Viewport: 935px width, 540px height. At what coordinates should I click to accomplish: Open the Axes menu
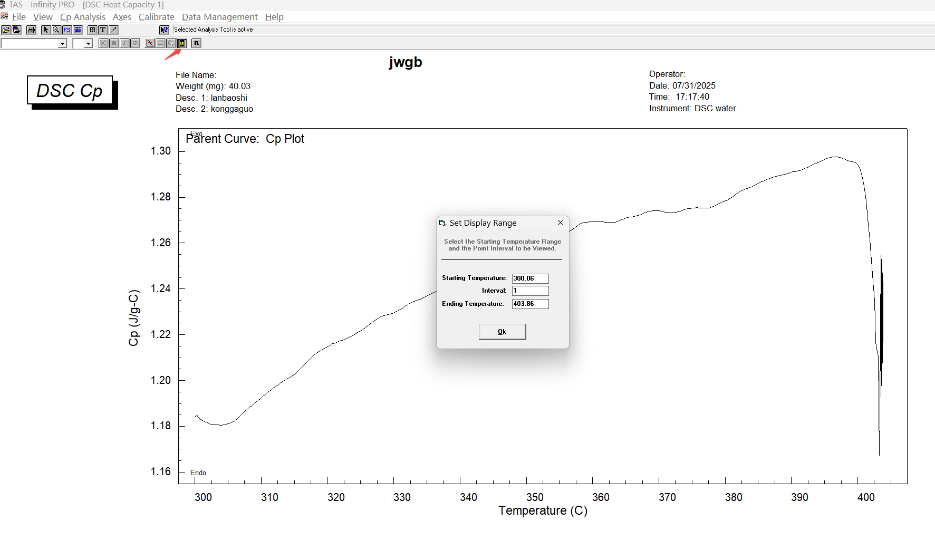point(122,17)
